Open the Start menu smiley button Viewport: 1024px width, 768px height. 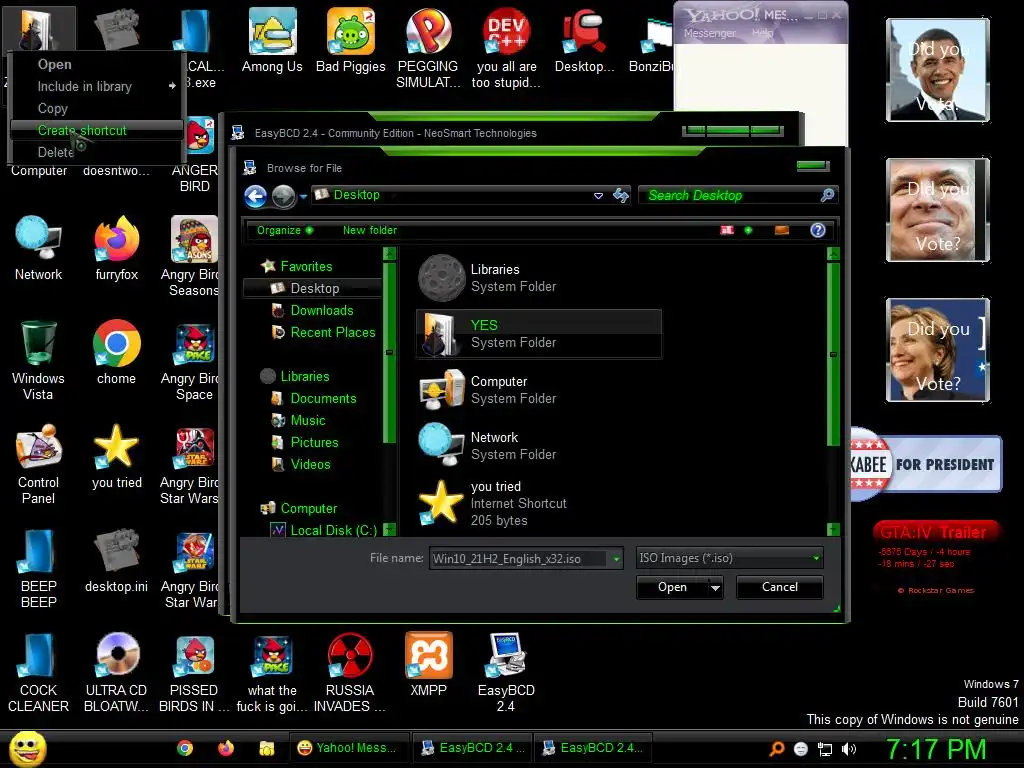[x=27, y=748]
